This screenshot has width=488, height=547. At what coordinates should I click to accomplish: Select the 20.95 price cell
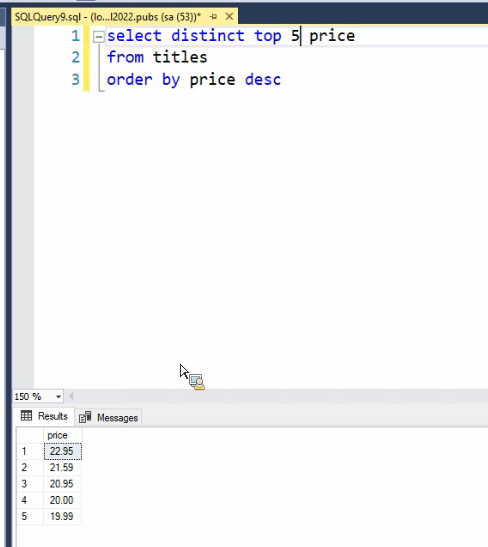(63, 484)
